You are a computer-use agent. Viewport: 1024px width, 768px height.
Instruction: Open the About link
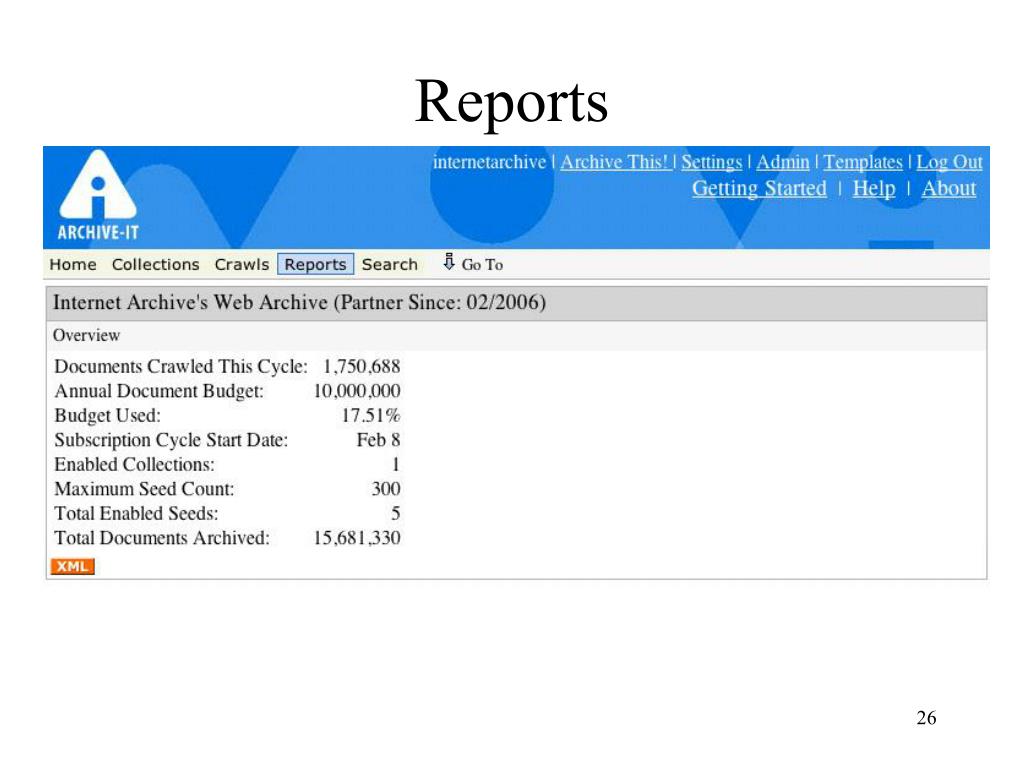tap(949, 188)
